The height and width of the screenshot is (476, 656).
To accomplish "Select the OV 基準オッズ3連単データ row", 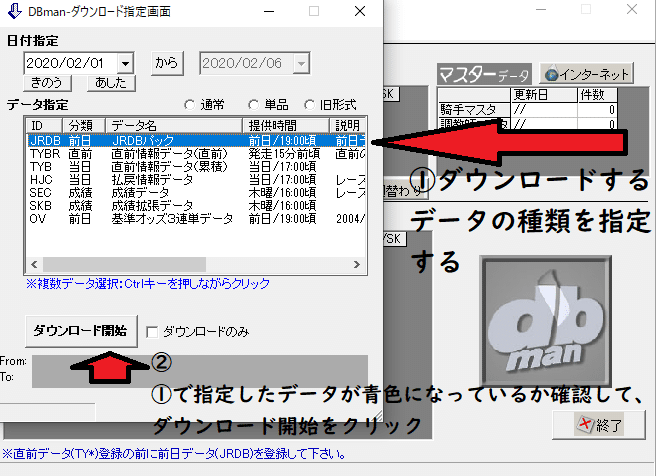I will pos(196,218).
